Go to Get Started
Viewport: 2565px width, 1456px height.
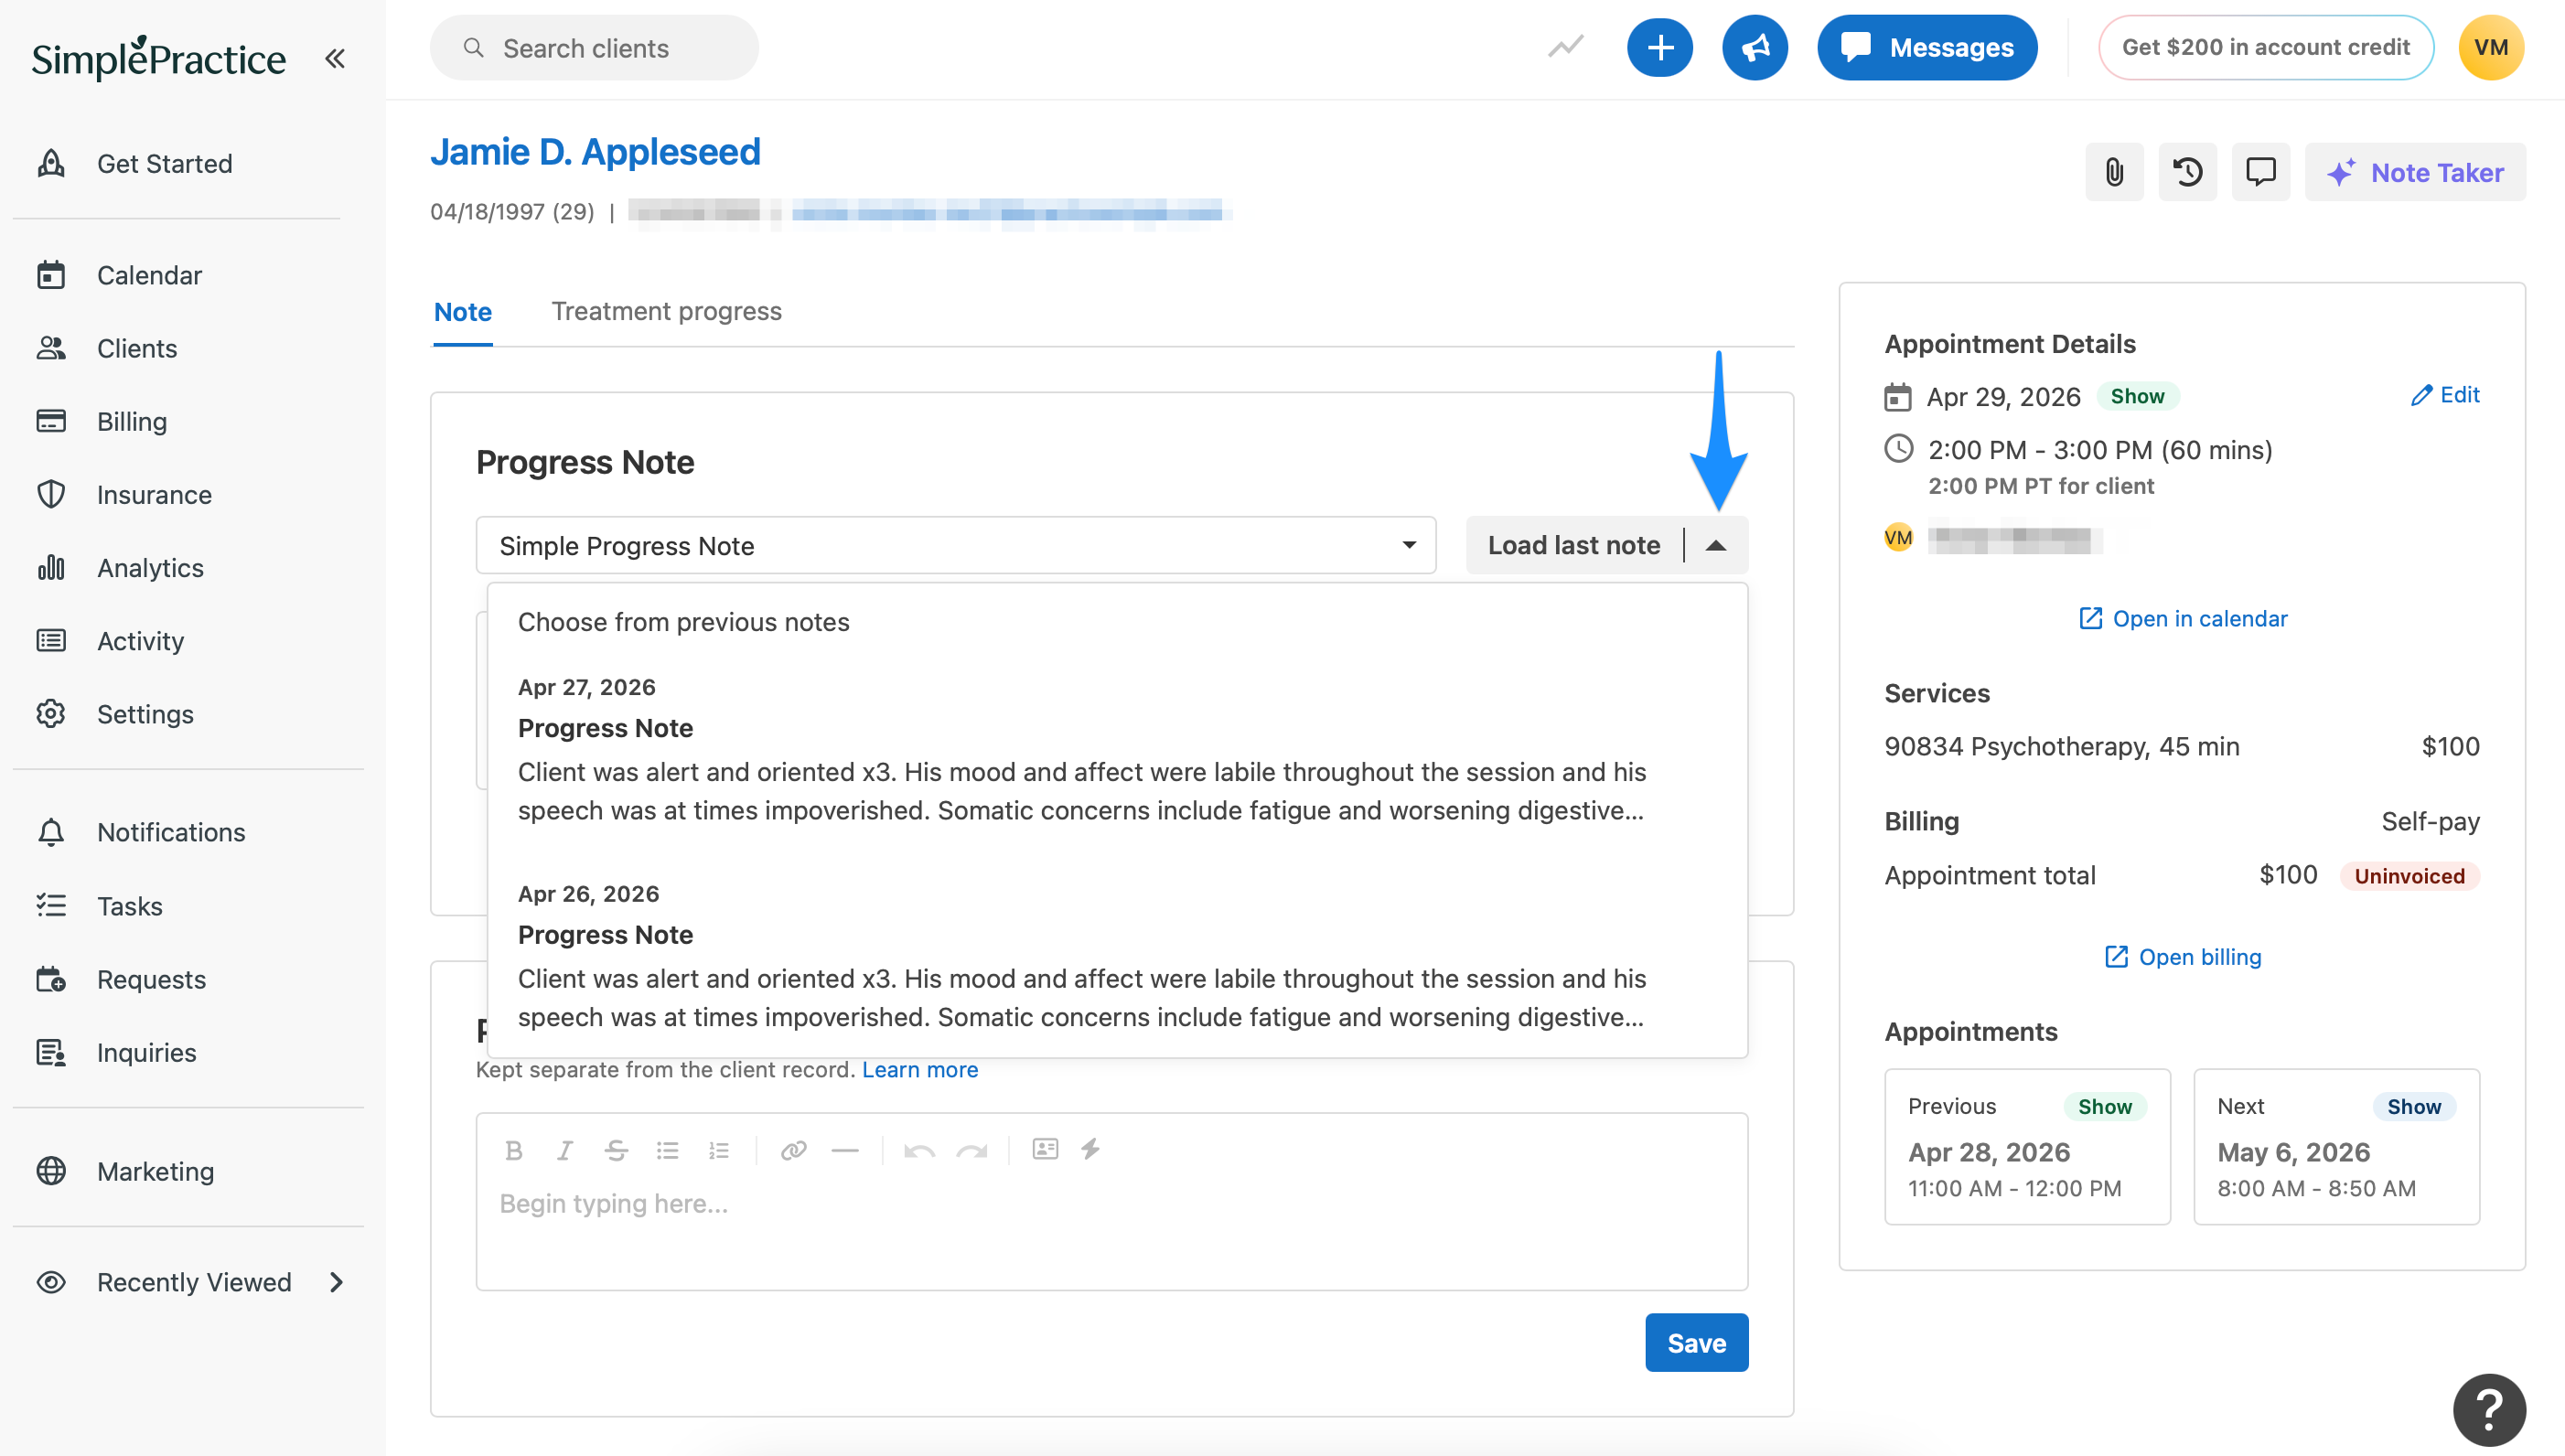164,163
